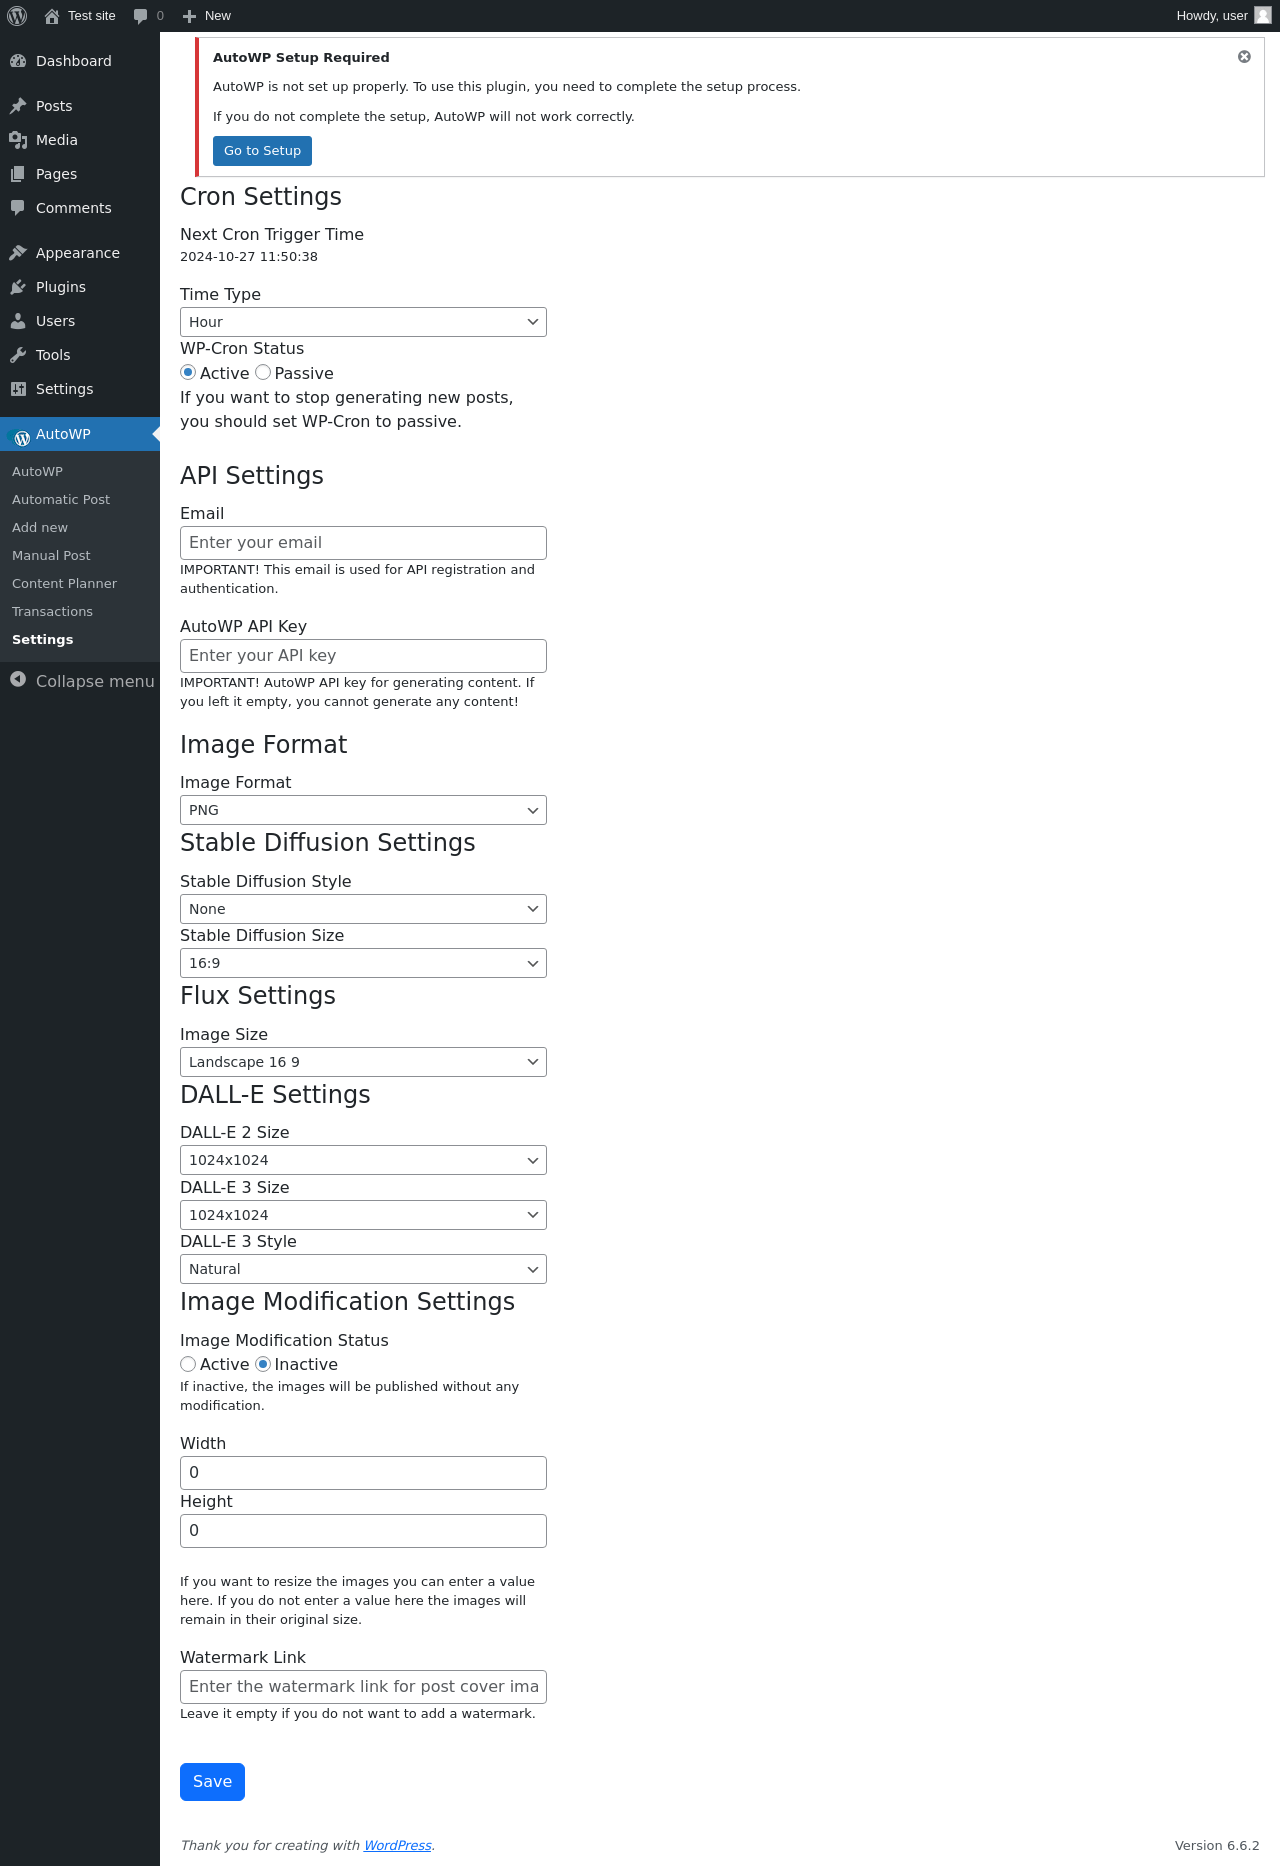Expand the Stable Diffusion Style dropdown
Viewport: 1280px width, 1866px height.
363,909
